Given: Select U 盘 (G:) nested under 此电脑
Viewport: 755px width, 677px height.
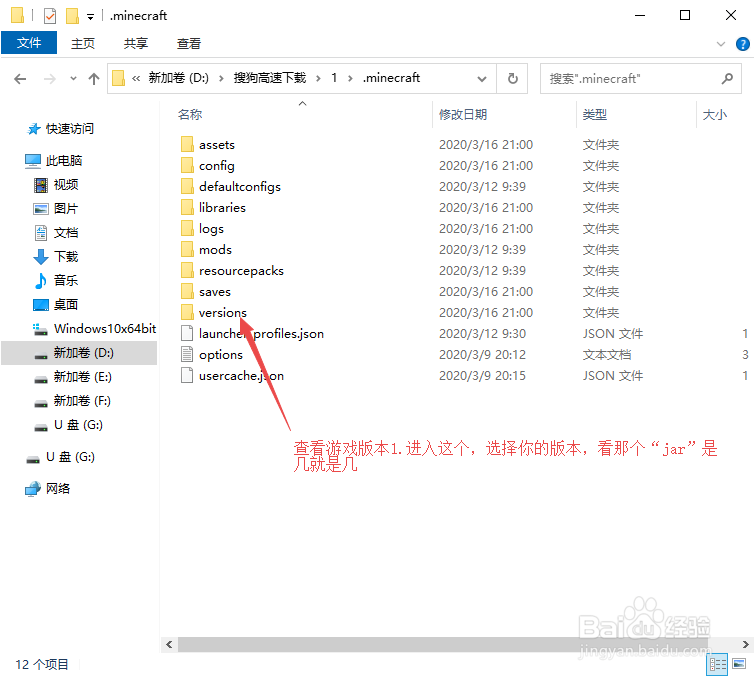Looking at the screenshot, I should 78,425.
